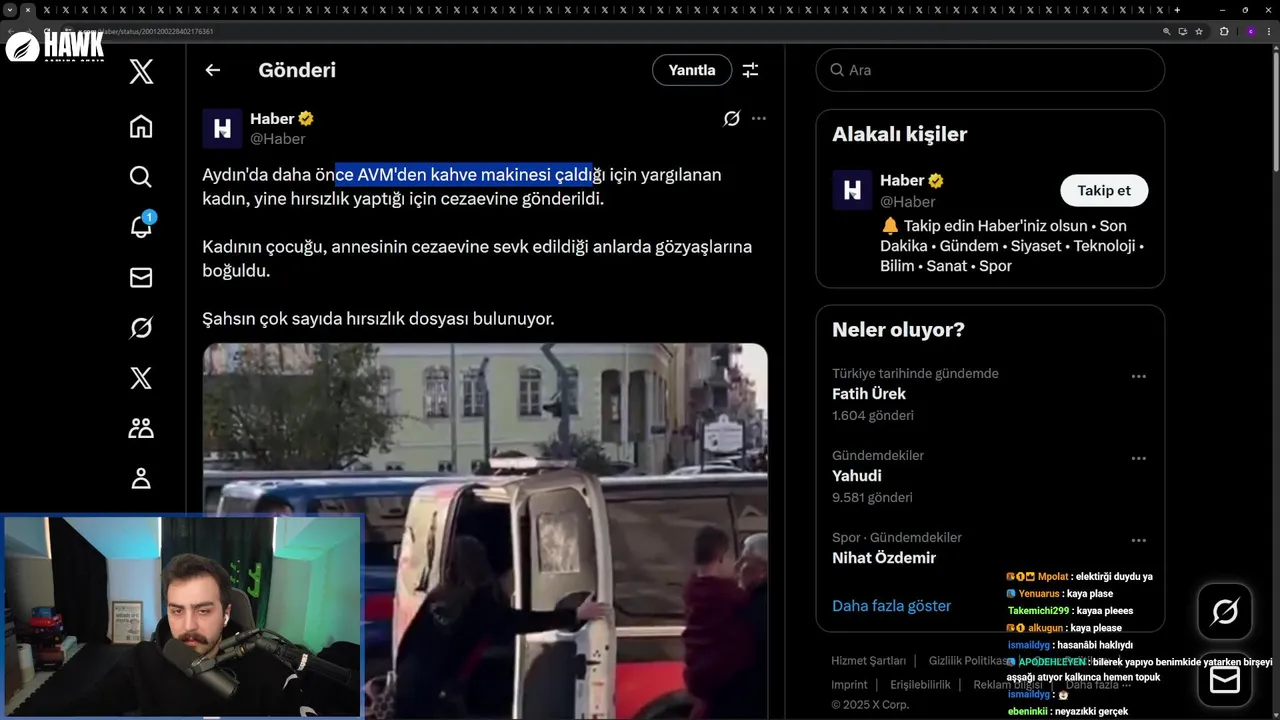Image resolution: width=1280 pixels, height=720 pixels.
Task: Go to Home via the house icon
Action: pos(141,126)
